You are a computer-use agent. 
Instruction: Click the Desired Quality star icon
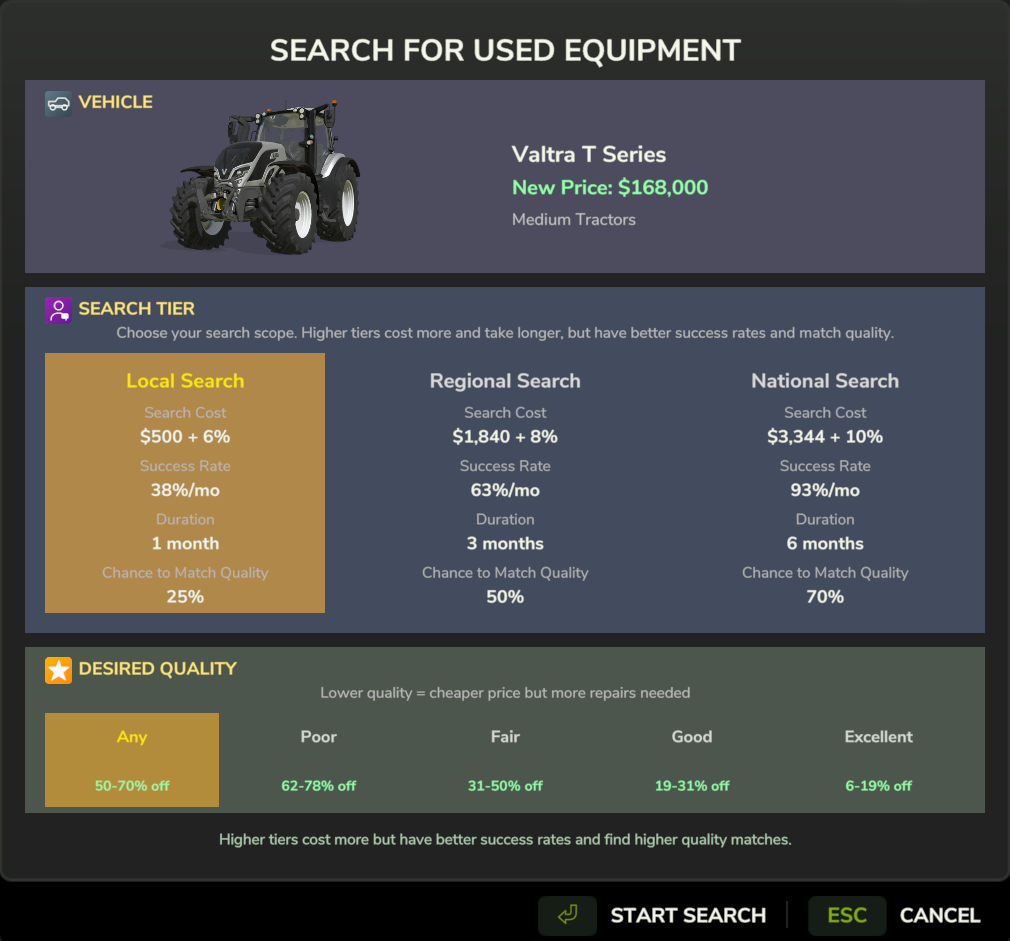click(x=57, y=670)
